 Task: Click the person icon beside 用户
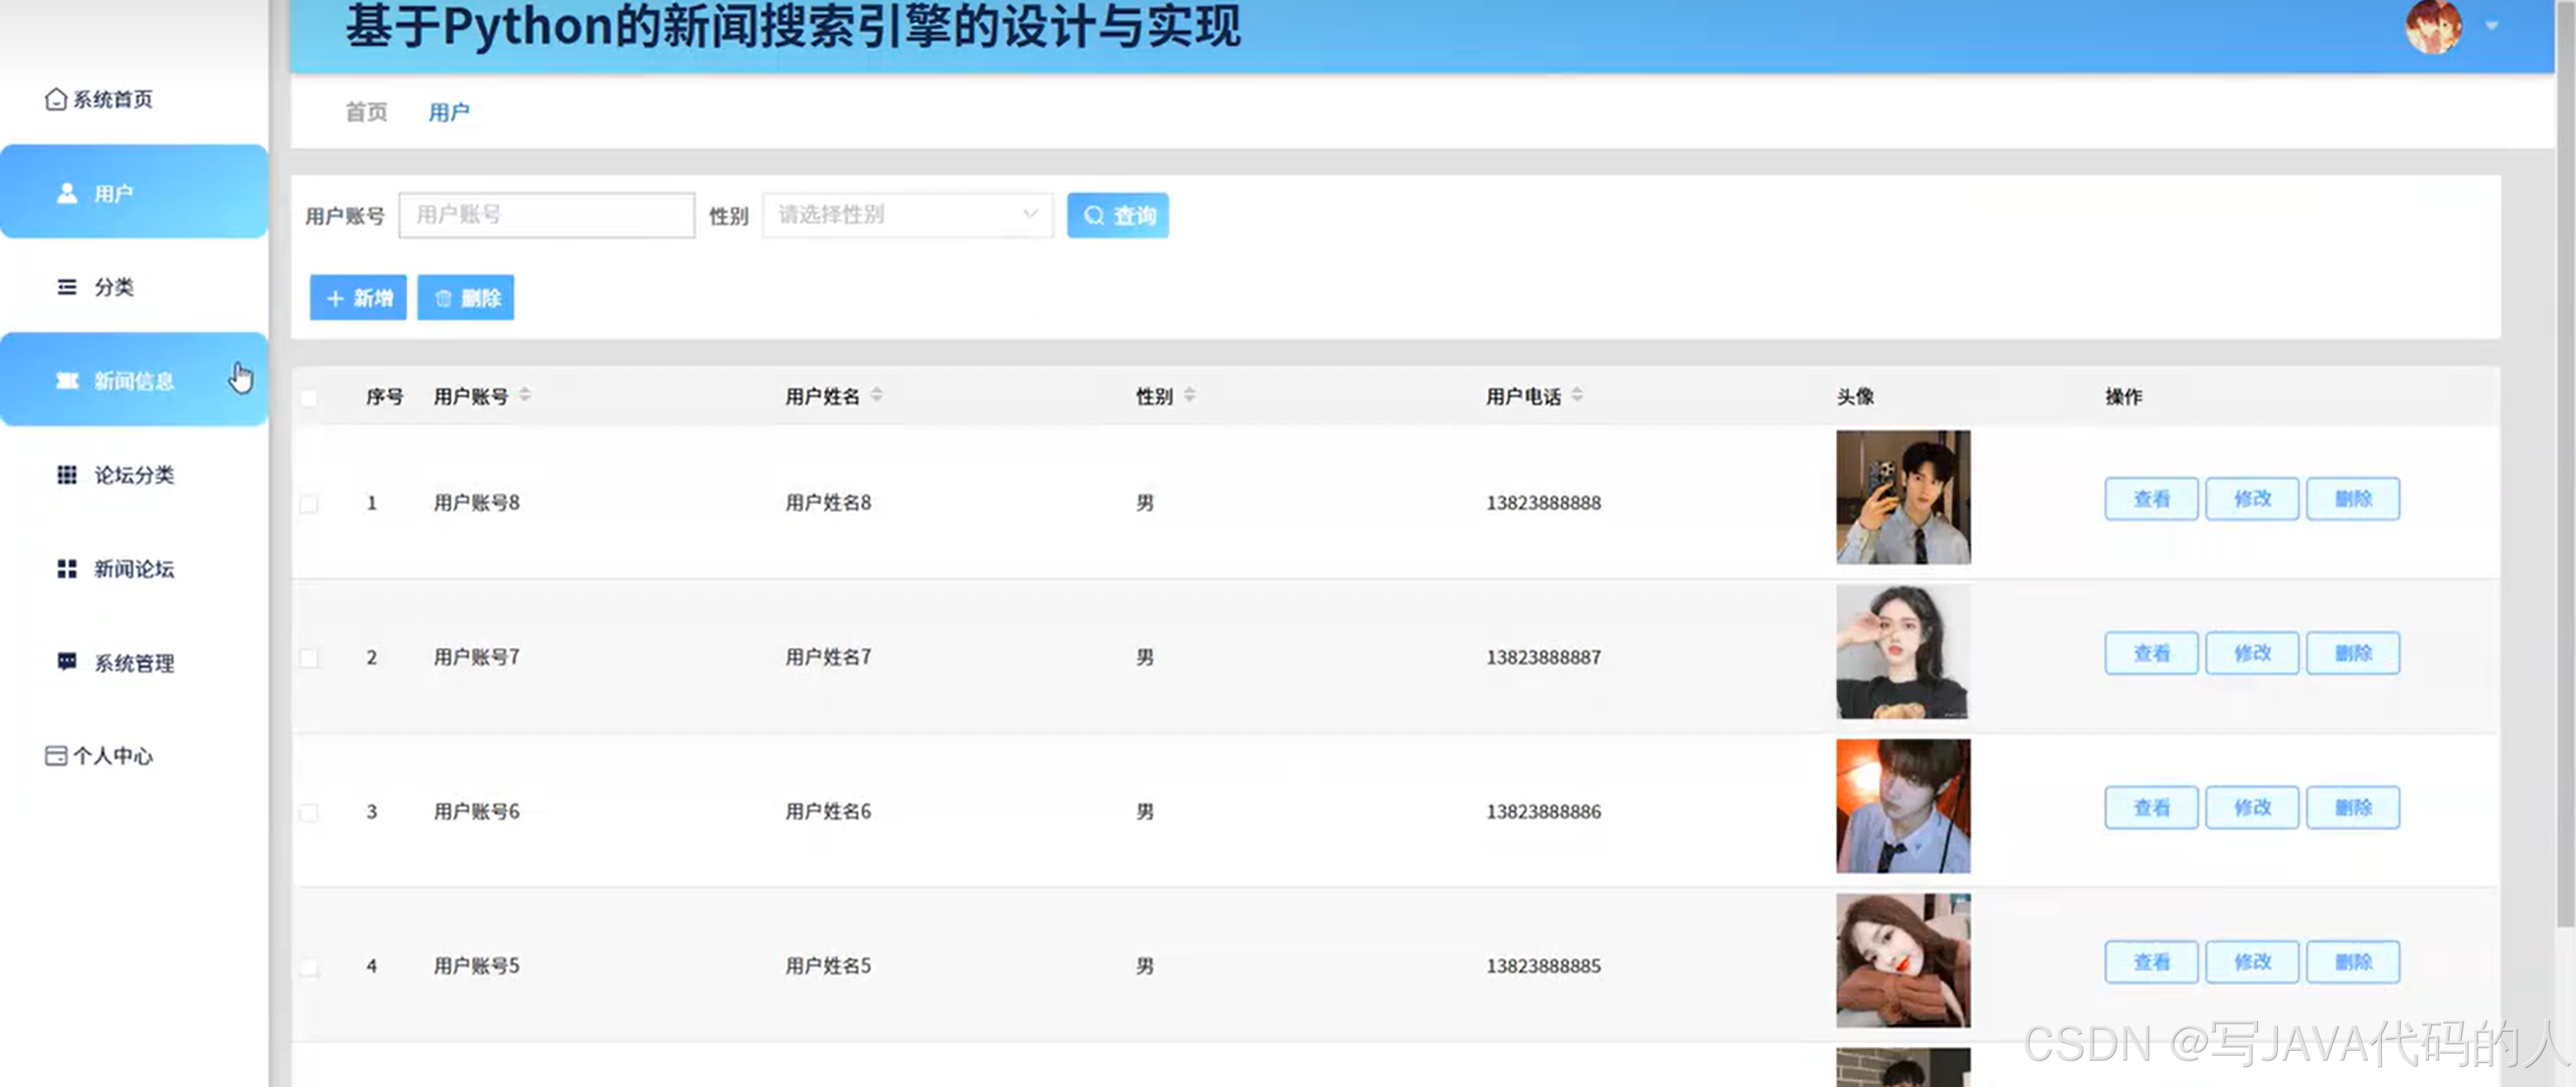pos(67,193)
